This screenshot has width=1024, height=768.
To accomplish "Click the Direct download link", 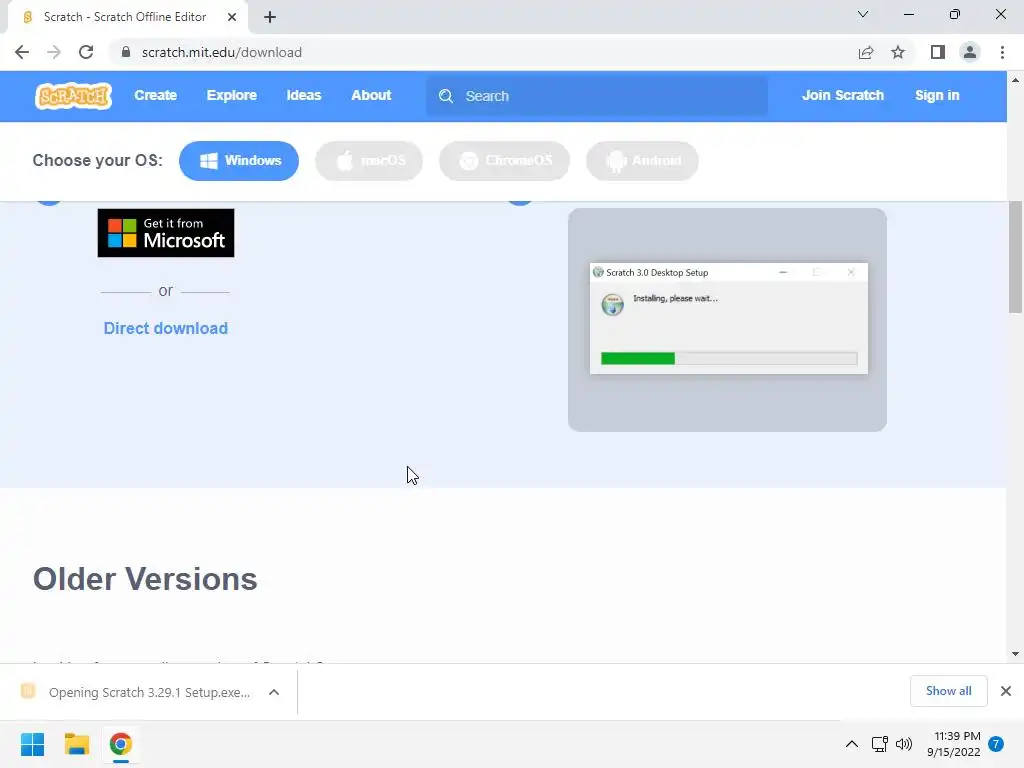I will tap(166, 328).
